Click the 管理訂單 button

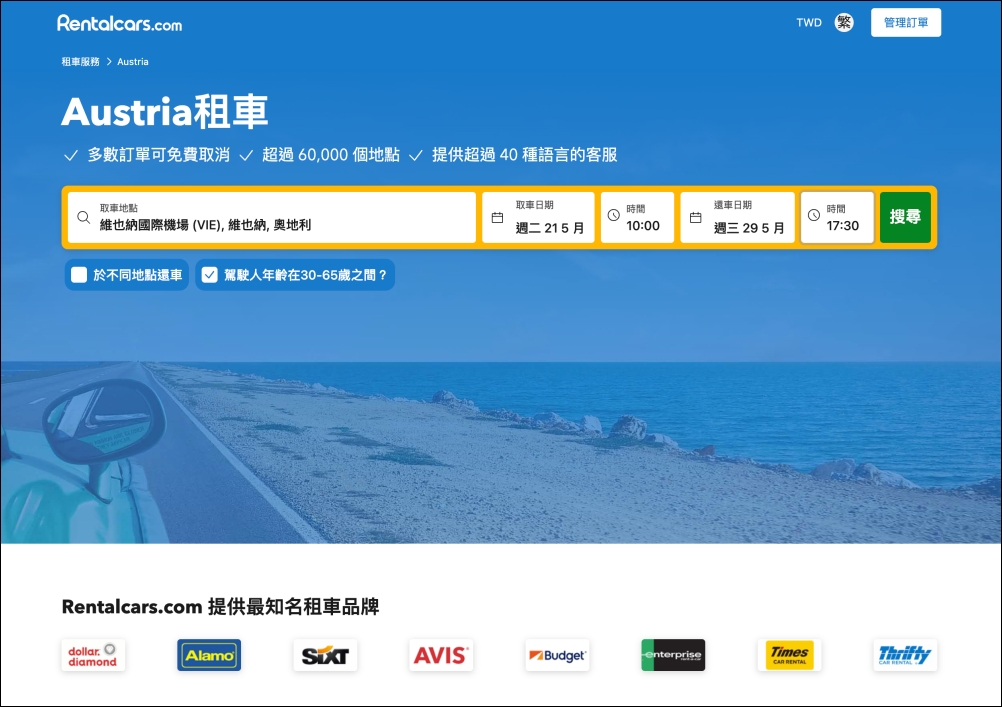pyautogui.click(x=906, y=22)
